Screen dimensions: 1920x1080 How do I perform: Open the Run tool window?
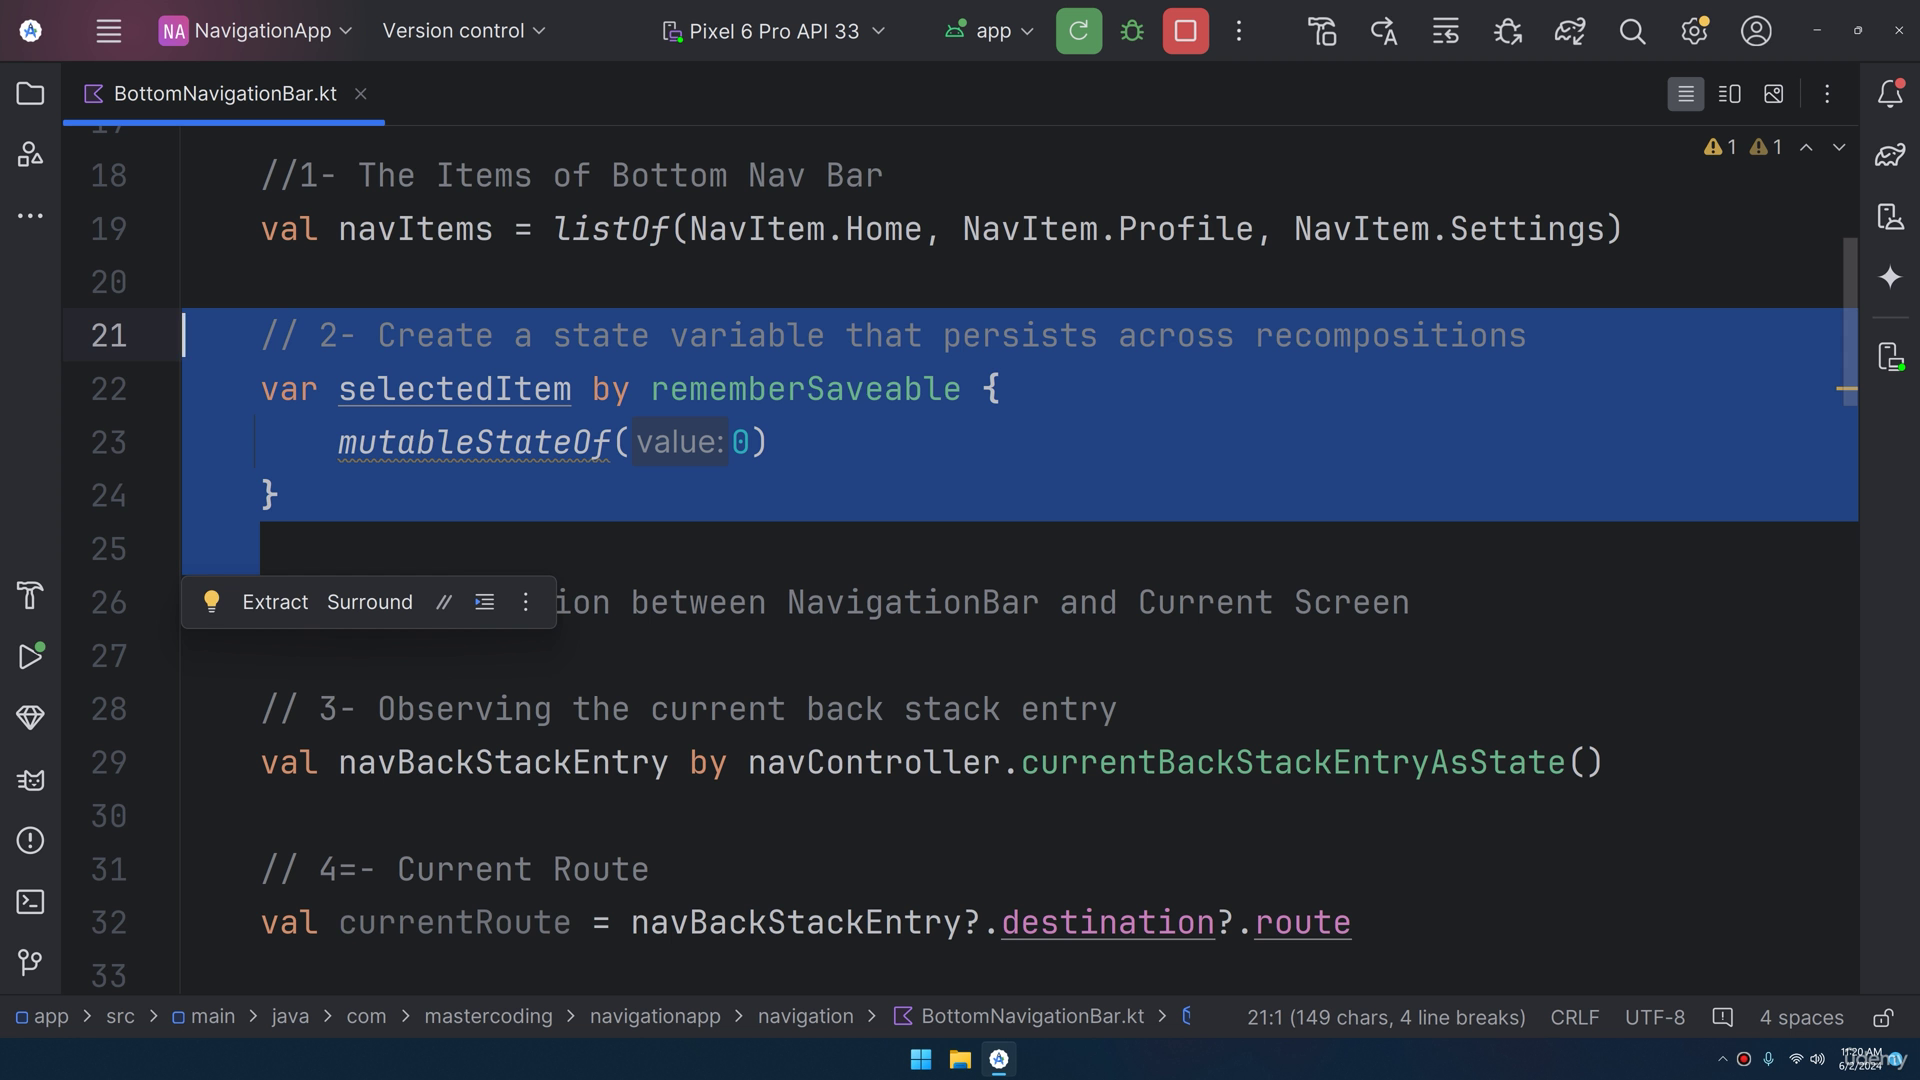pos(30,656)
